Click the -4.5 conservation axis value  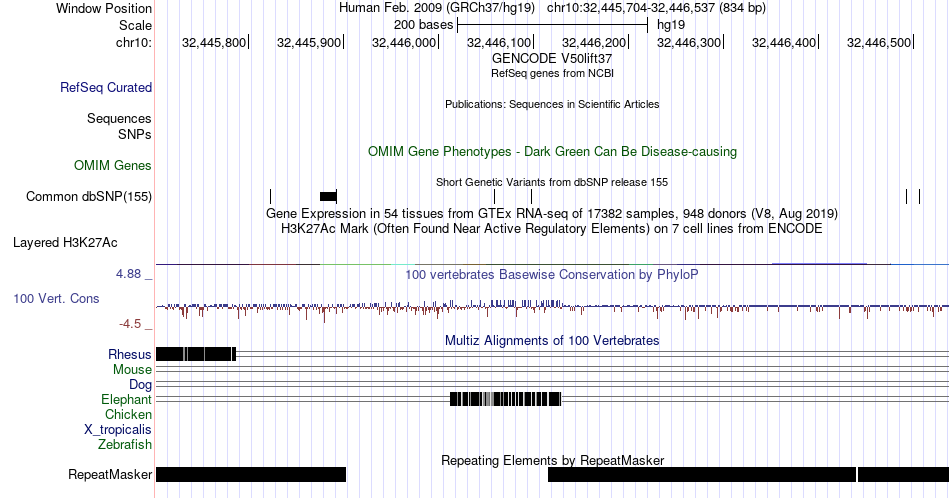pyautogui.click(x=130, y=324)
